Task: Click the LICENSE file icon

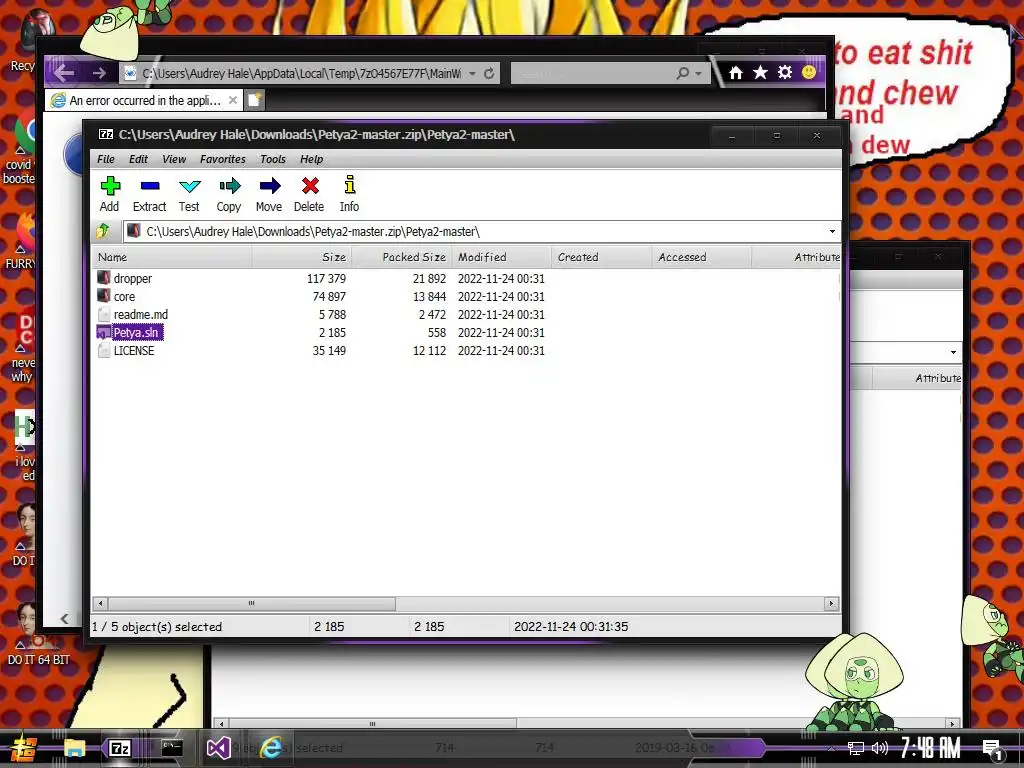Action: [103, 351]
